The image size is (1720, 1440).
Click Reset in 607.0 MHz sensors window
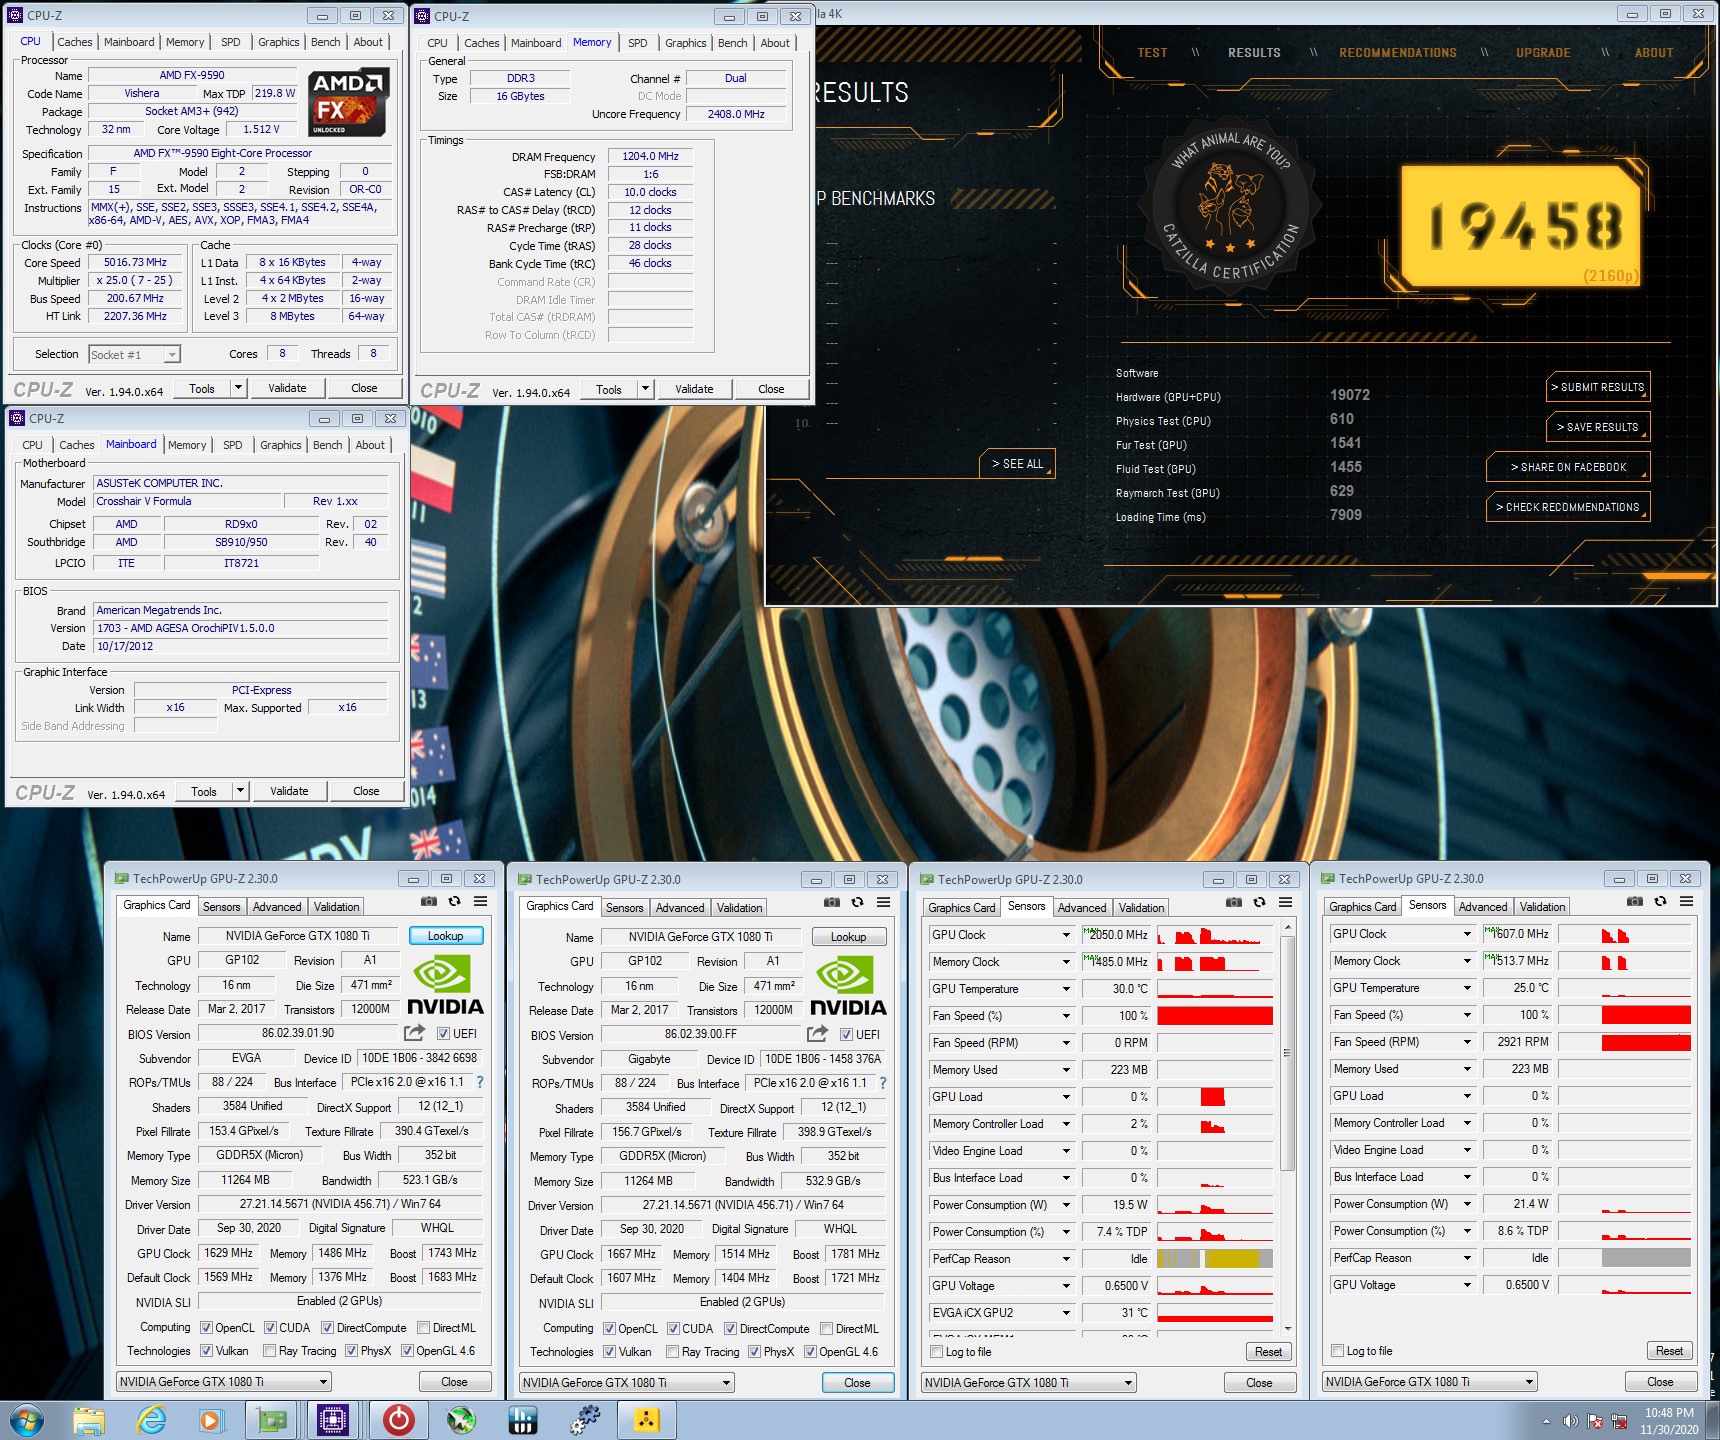[1669, 1351]
